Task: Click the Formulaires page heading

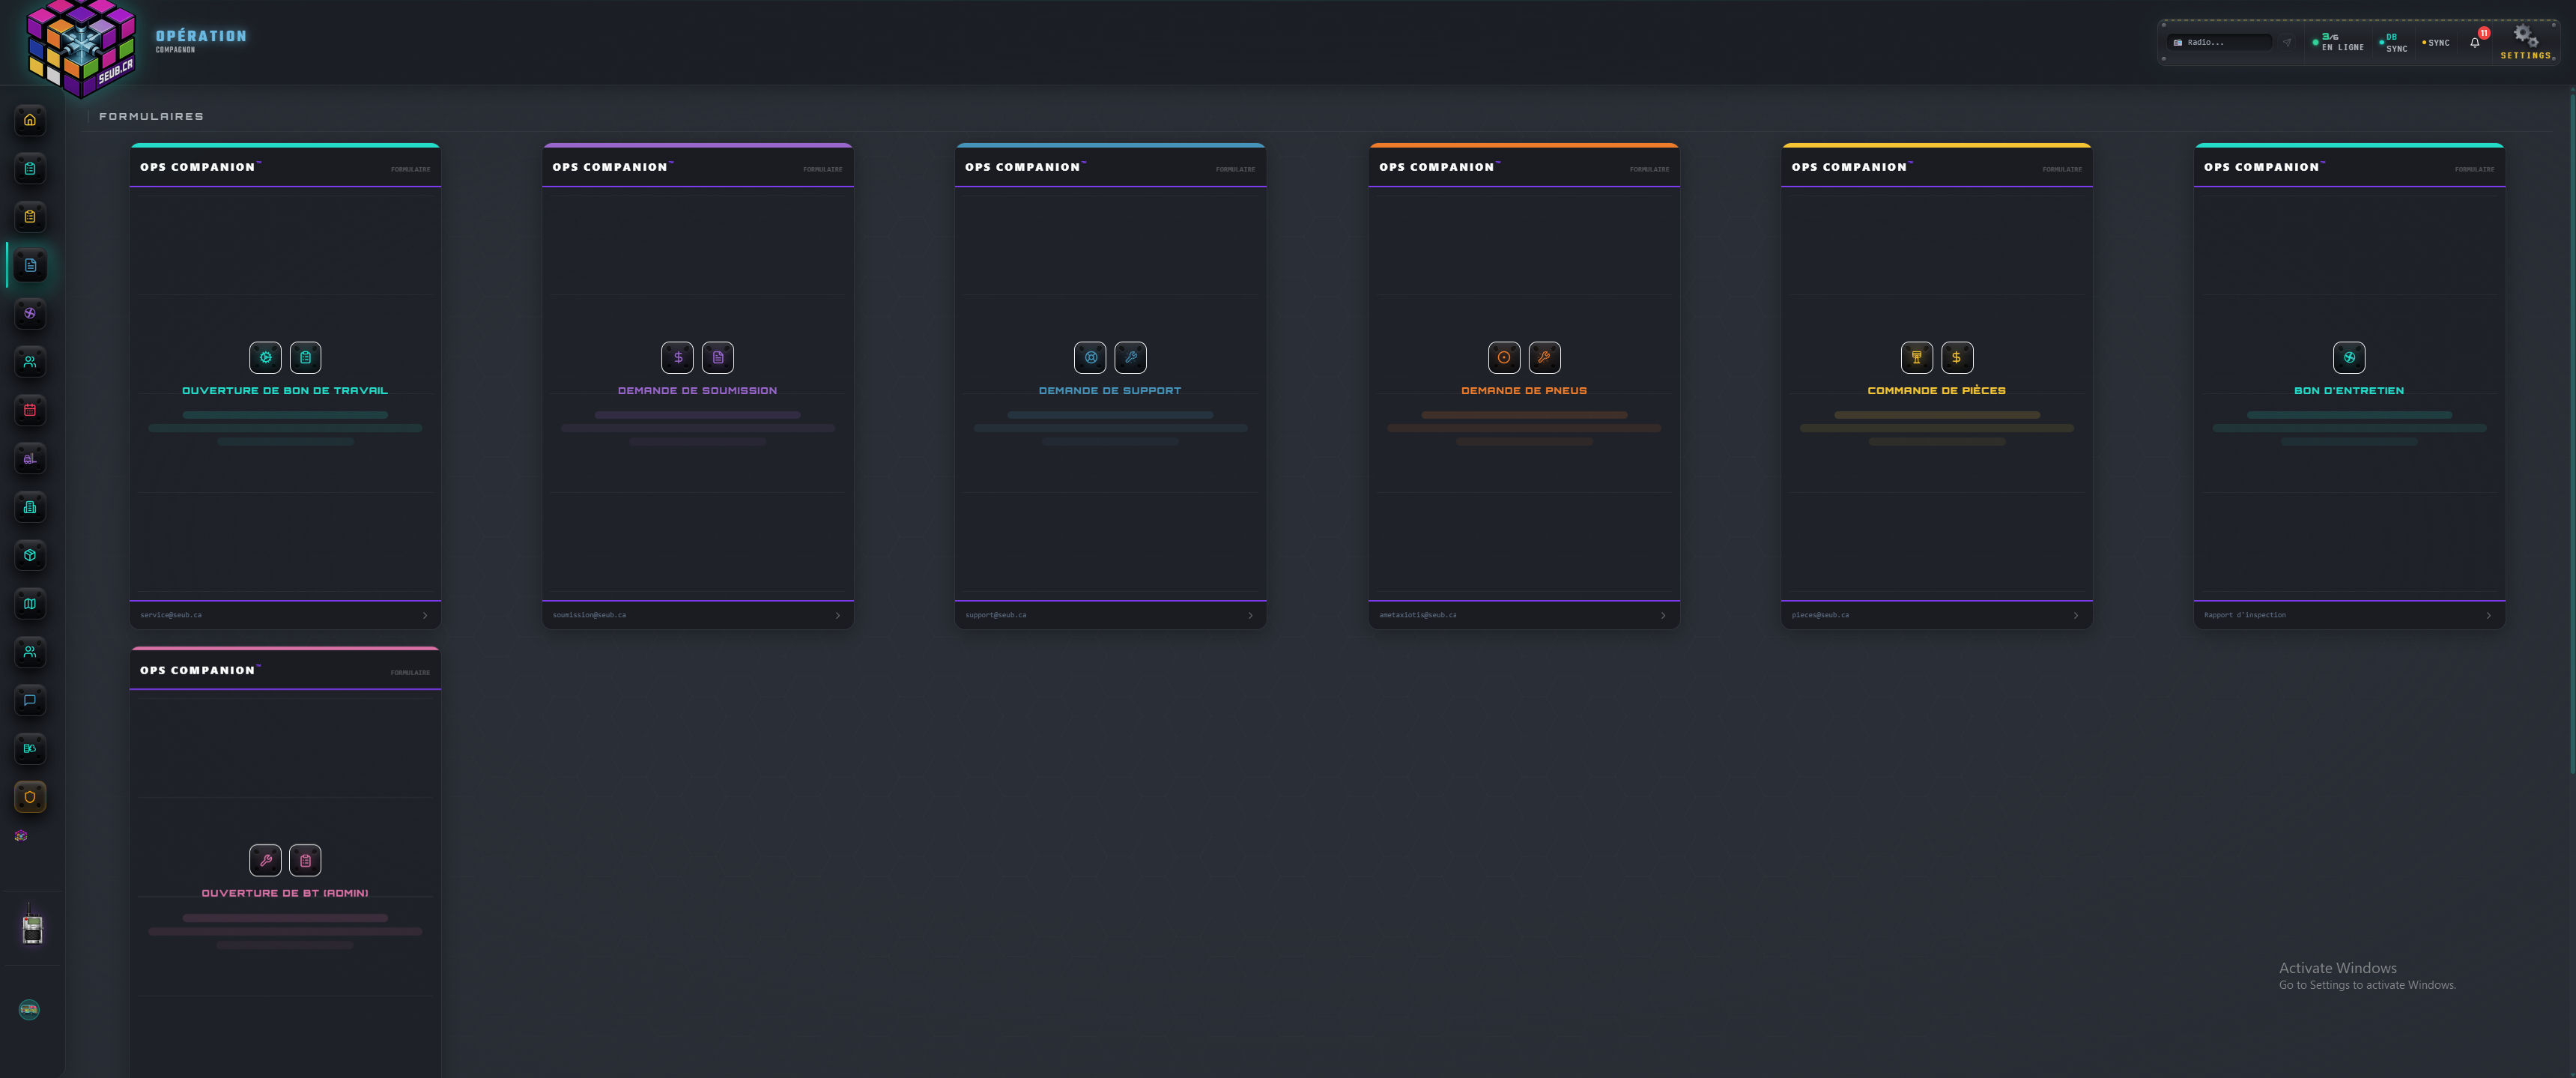Action: click(x=151, y=116)
